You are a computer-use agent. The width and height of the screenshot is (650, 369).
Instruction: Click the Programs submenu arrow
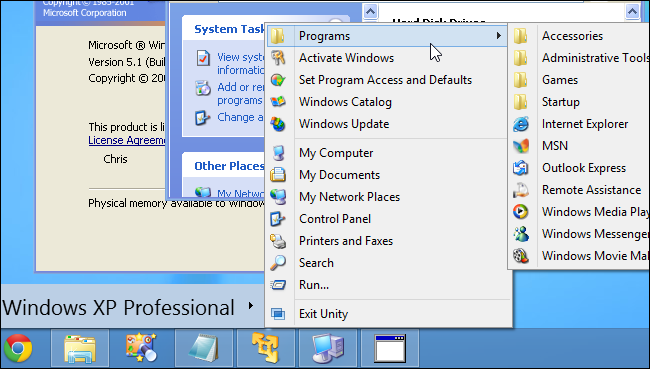click(x=499, y=36)
